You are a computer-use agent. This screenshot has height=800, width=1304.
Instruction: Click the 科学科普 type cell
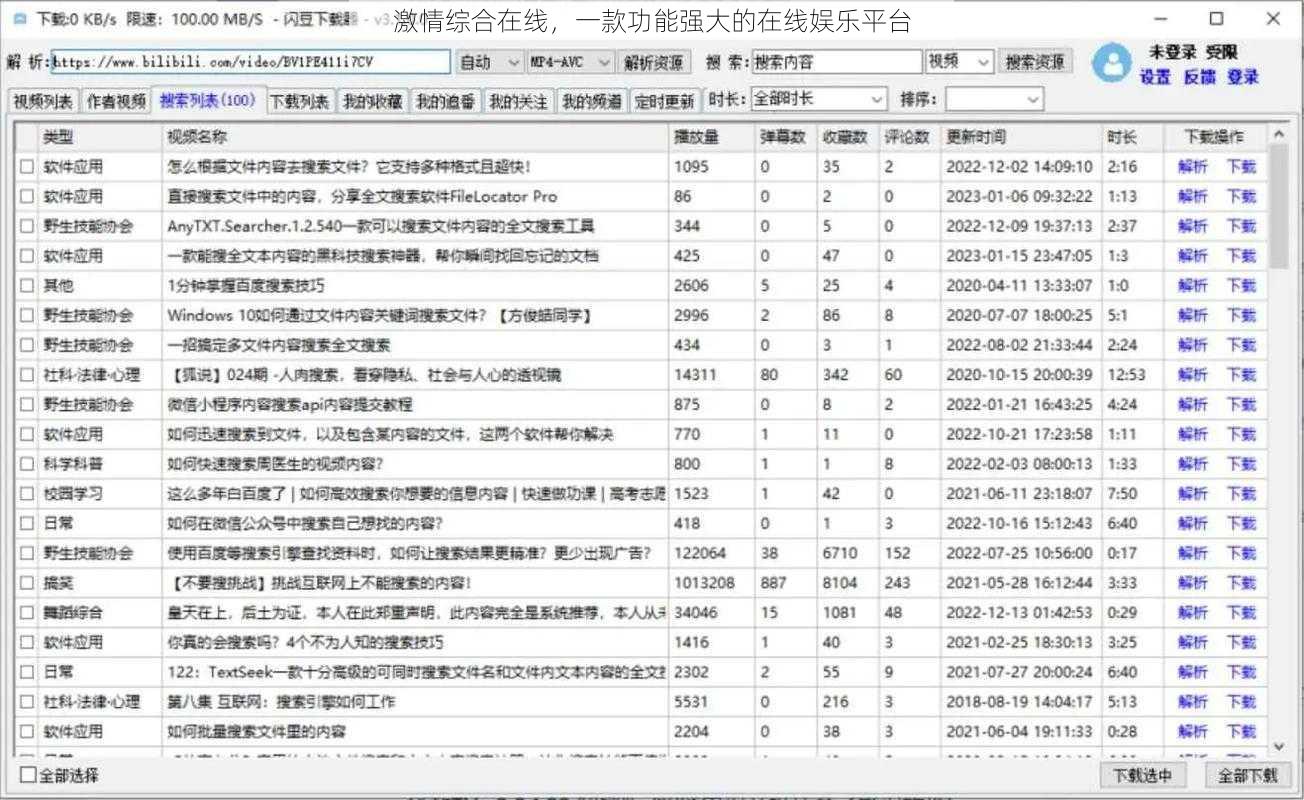click(73, 464)
